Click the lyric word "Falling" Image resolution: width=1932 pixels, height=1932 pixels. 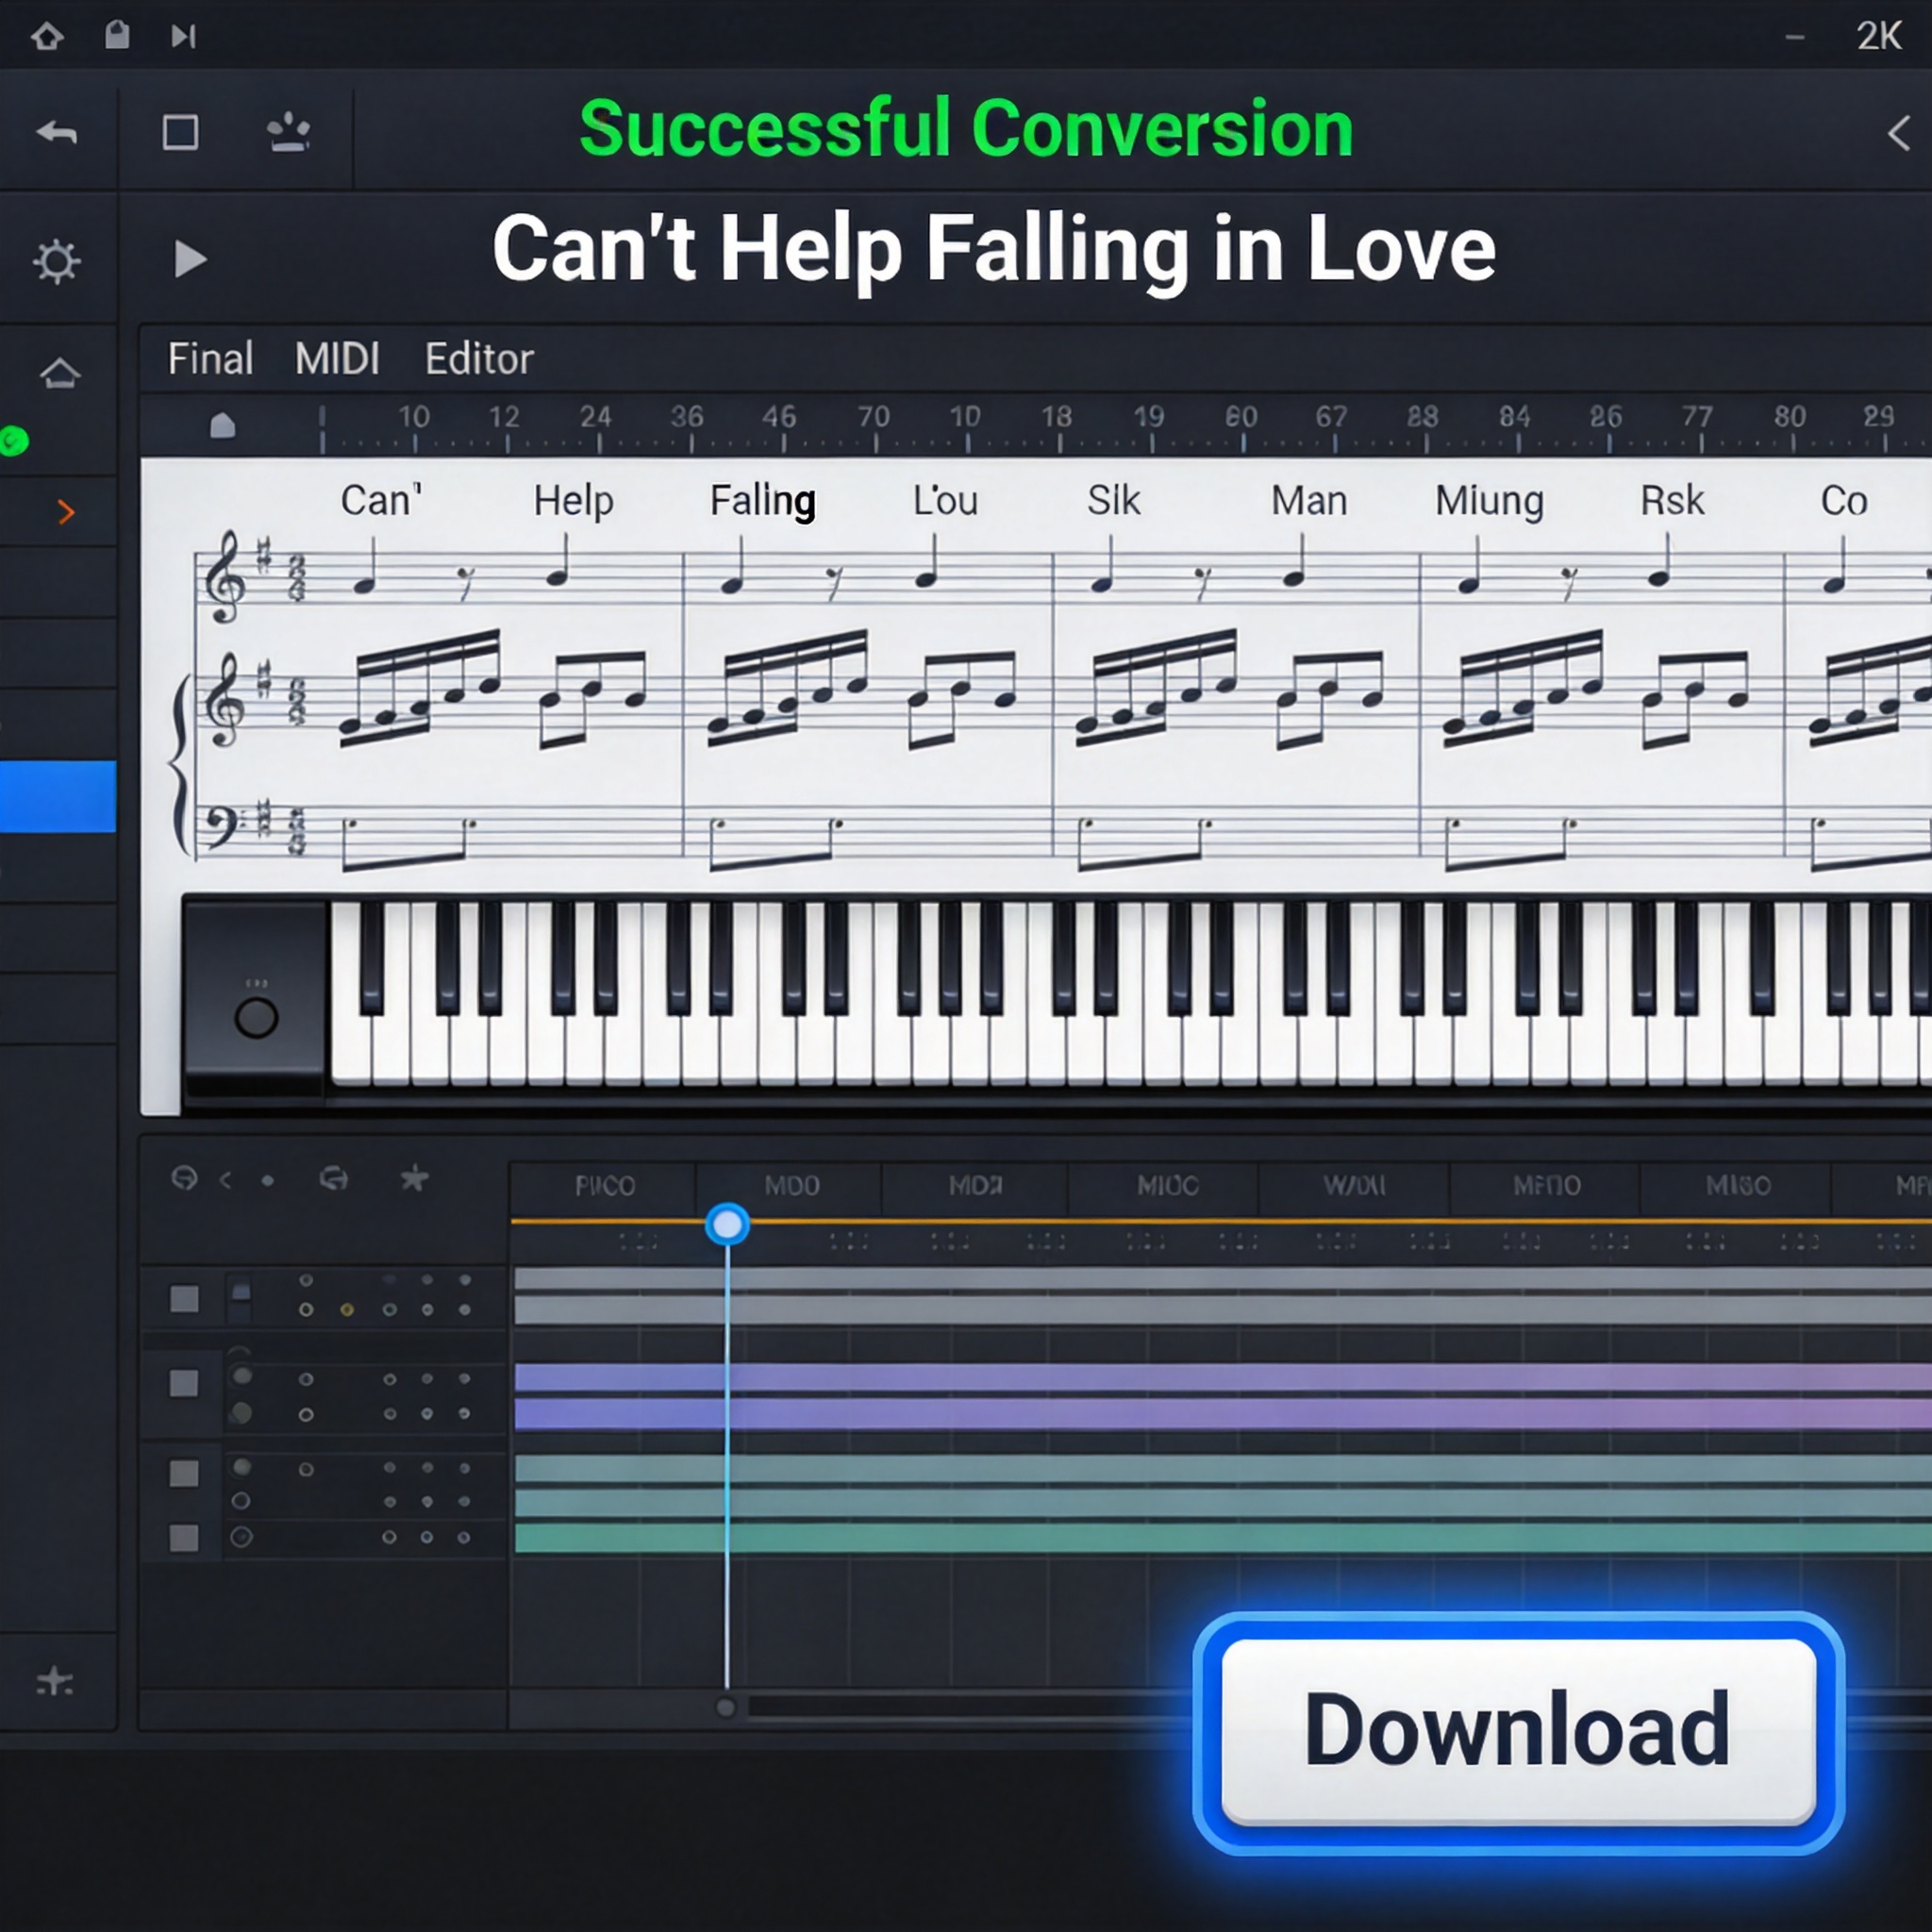(763, 501)
